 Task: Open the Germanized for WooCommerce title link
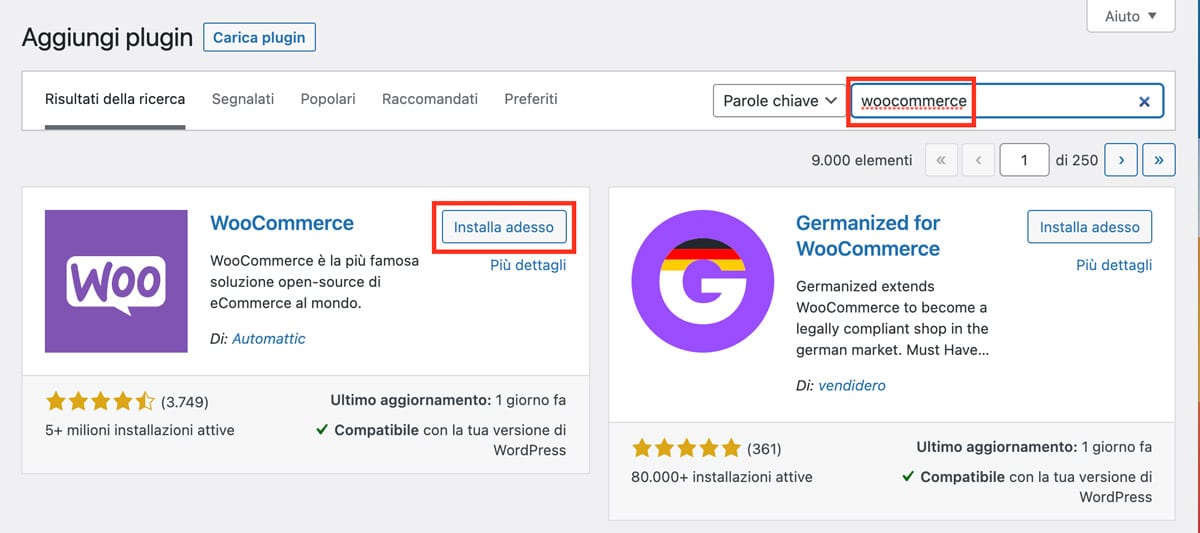868,236
